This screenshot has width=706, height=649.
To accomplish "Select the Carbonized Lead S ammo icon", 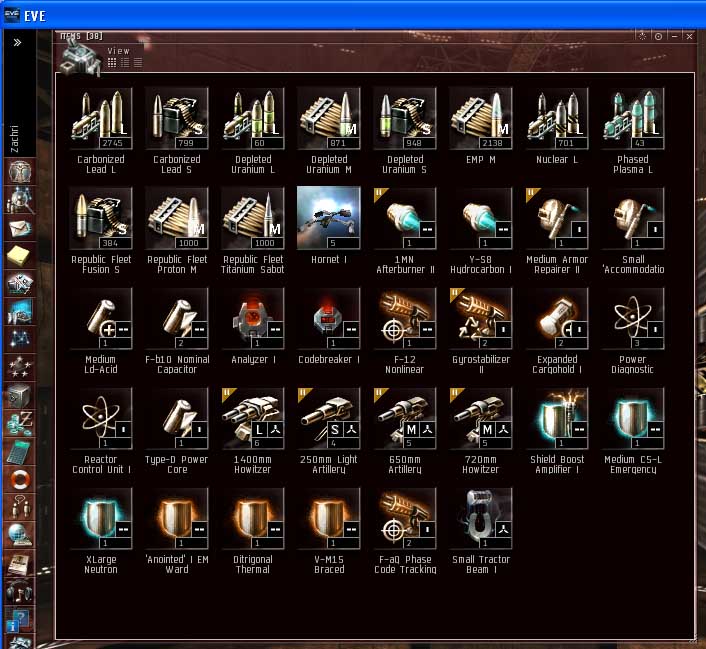I will [x=177, y=118].
